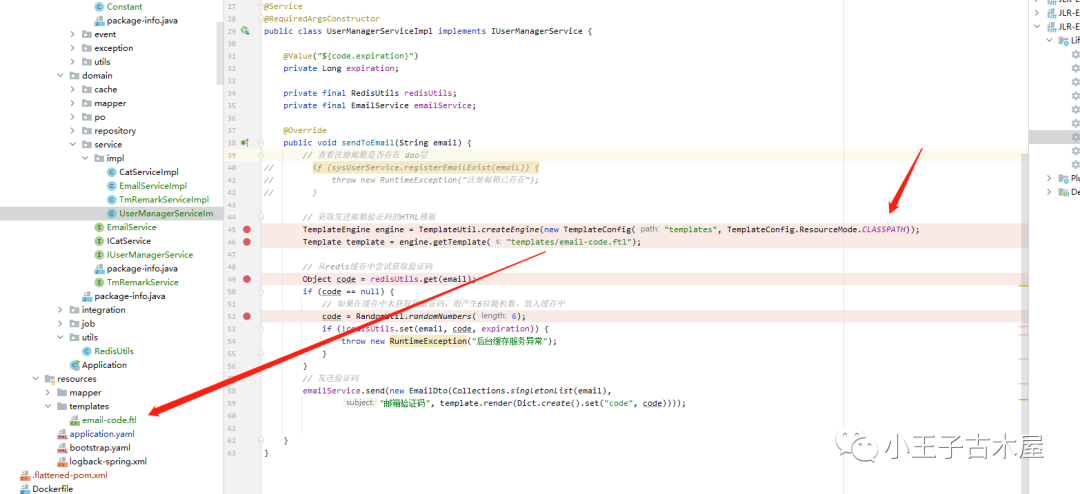1080x494 pixels.
Task: Click the application.yaml file icon
Action: click(x=61, y=434)
